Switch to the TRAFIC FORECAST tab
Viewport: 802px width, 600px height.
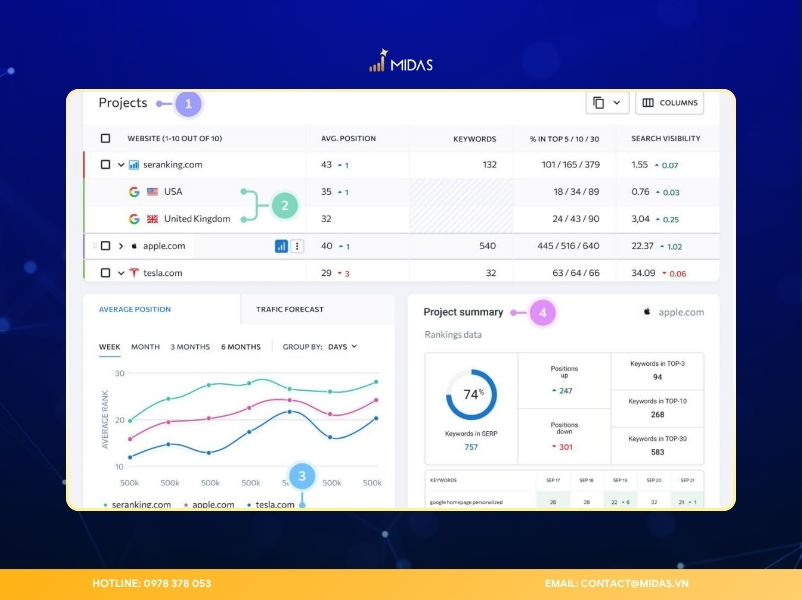(289, 309)
